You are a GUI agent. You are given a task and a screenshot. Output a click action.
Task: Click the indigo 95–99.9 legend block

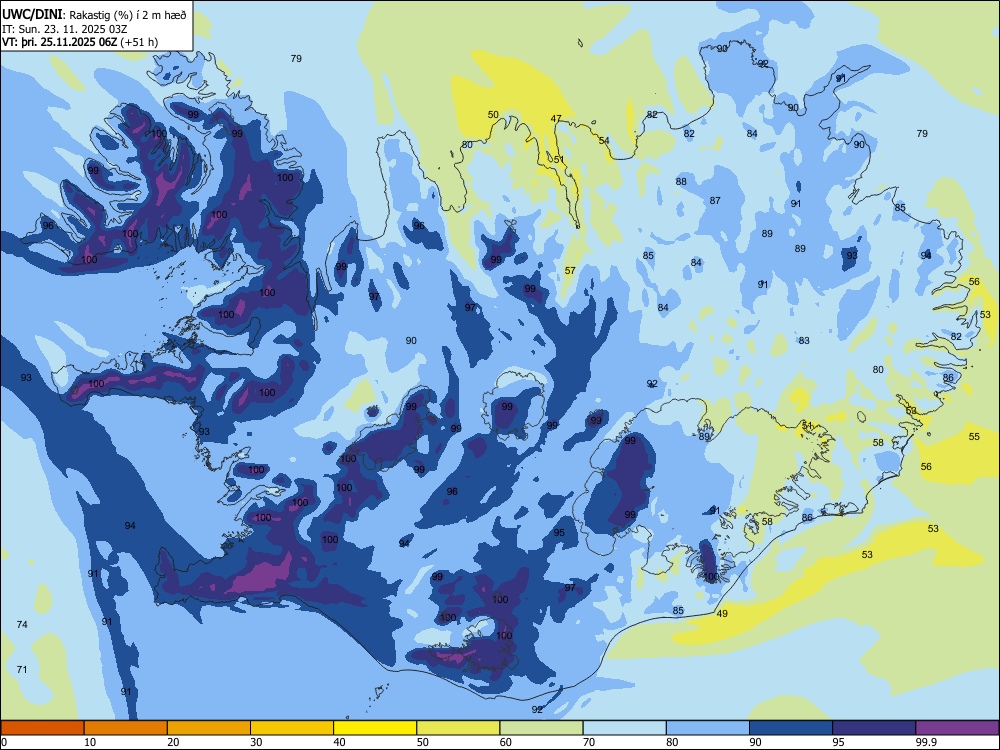point(874,728)
